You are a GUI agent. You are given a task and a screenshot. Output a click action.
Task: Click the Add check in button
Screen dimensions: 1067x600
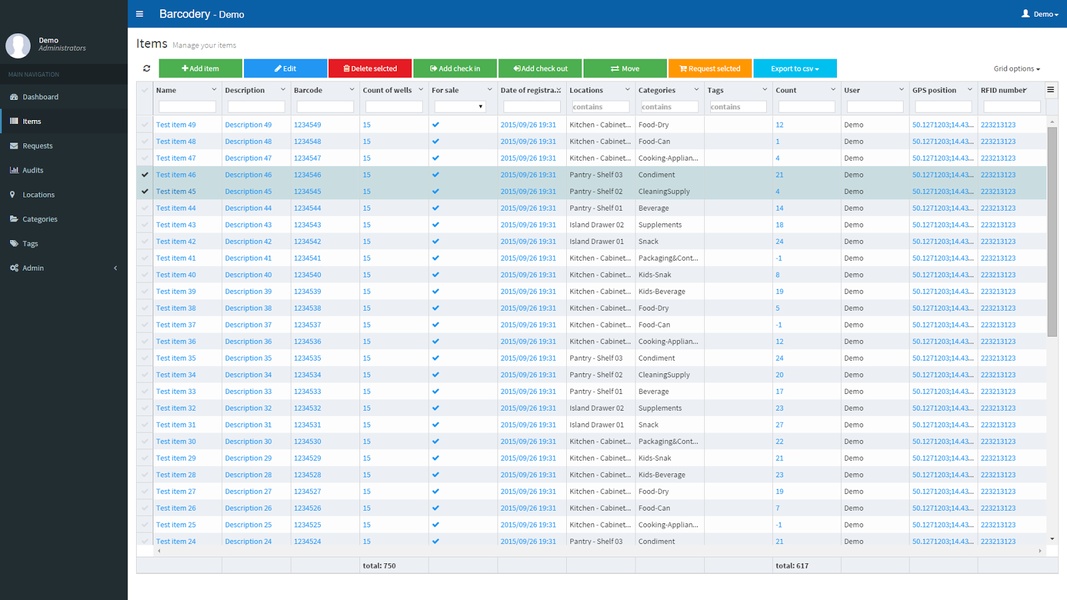pyautogui.click(x=455, y=68)
